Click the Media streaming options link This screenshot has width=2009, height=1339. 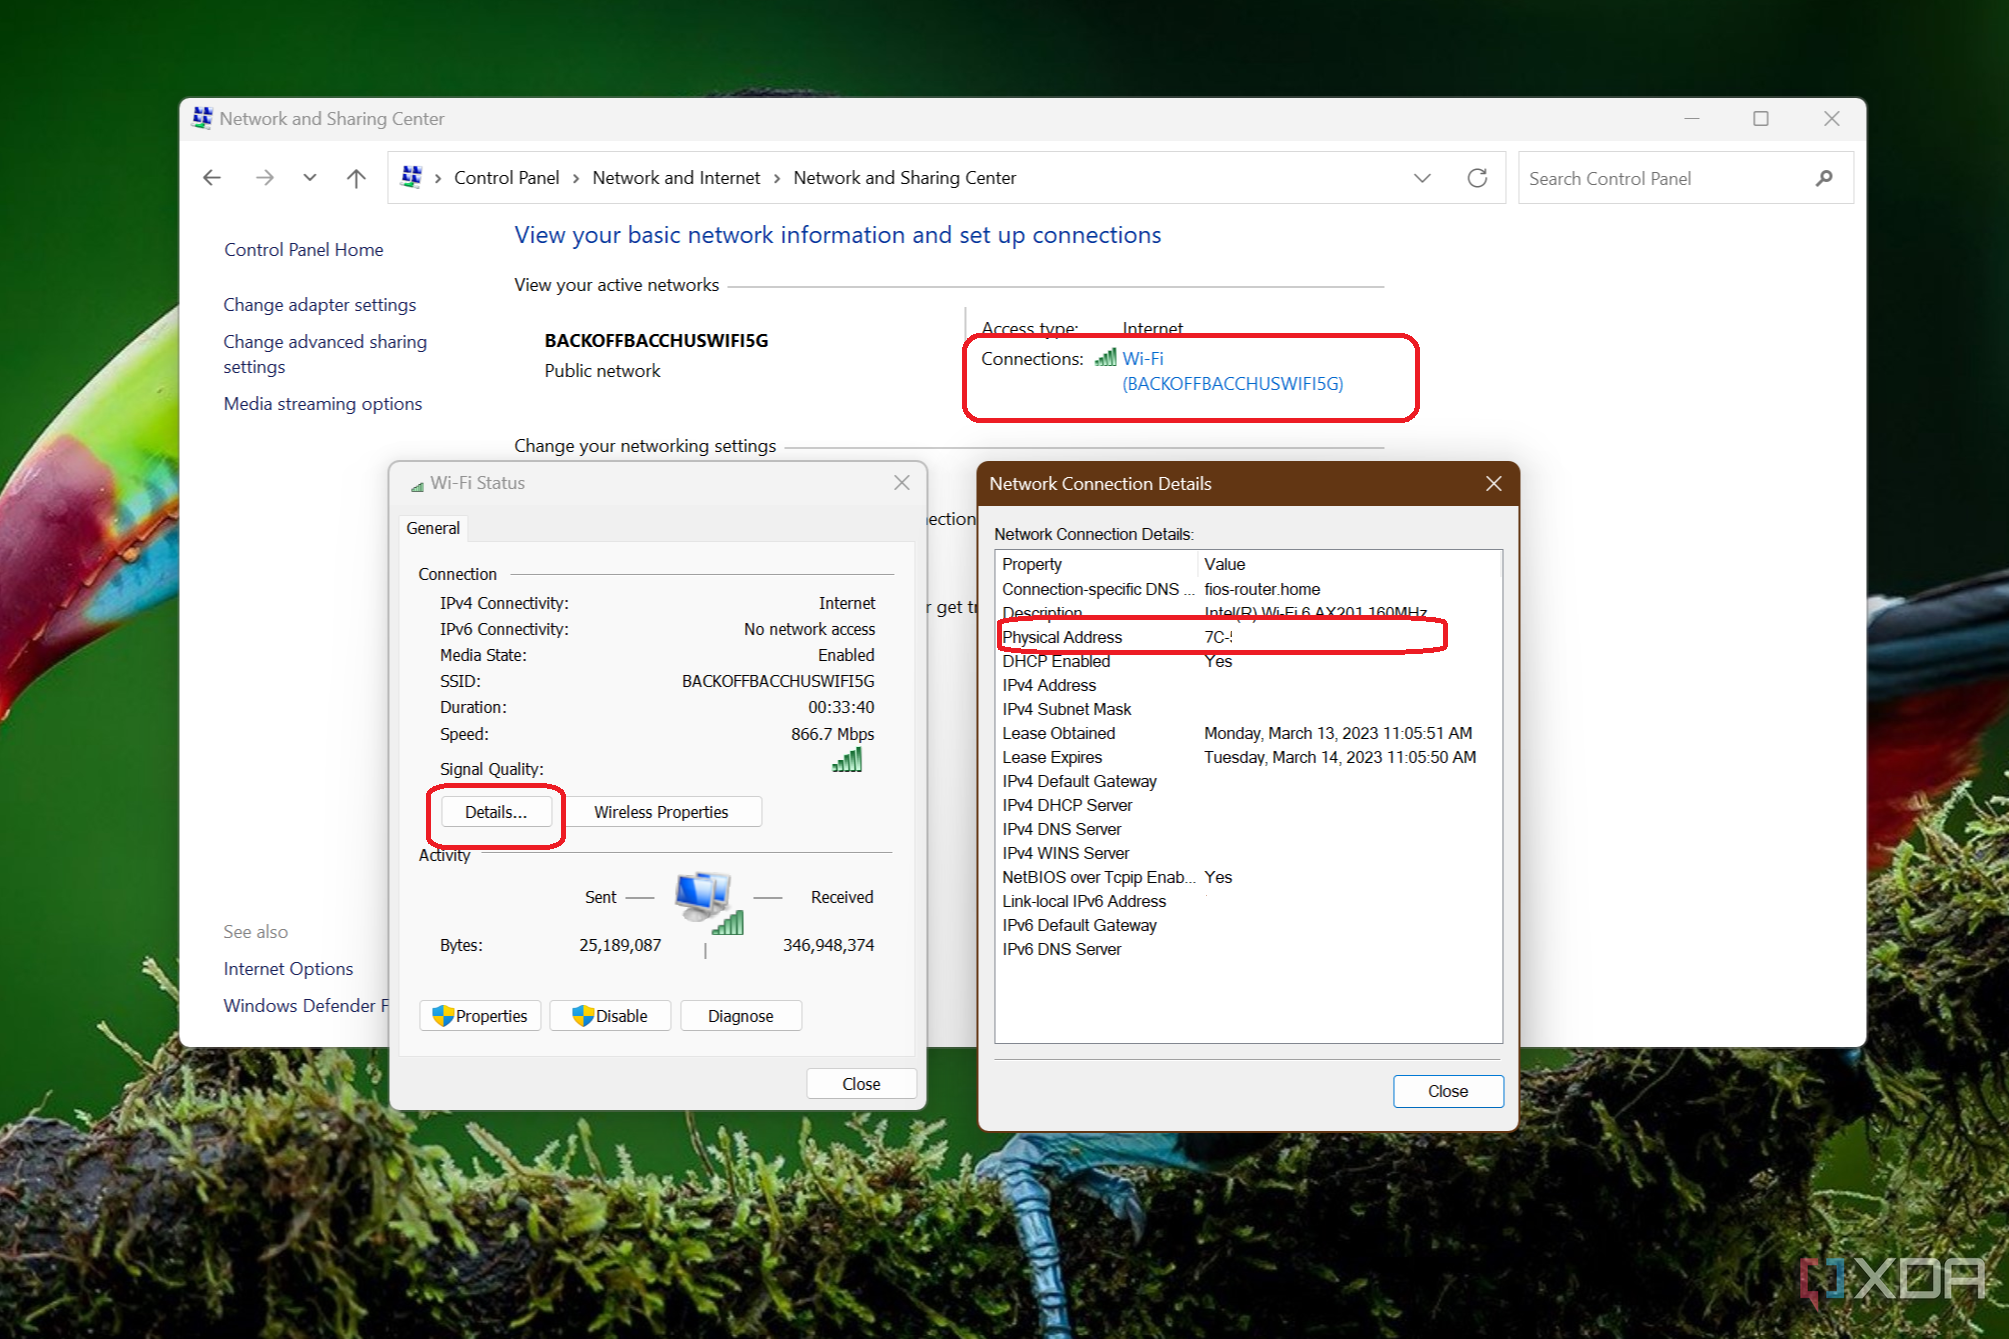click(323, 403)
